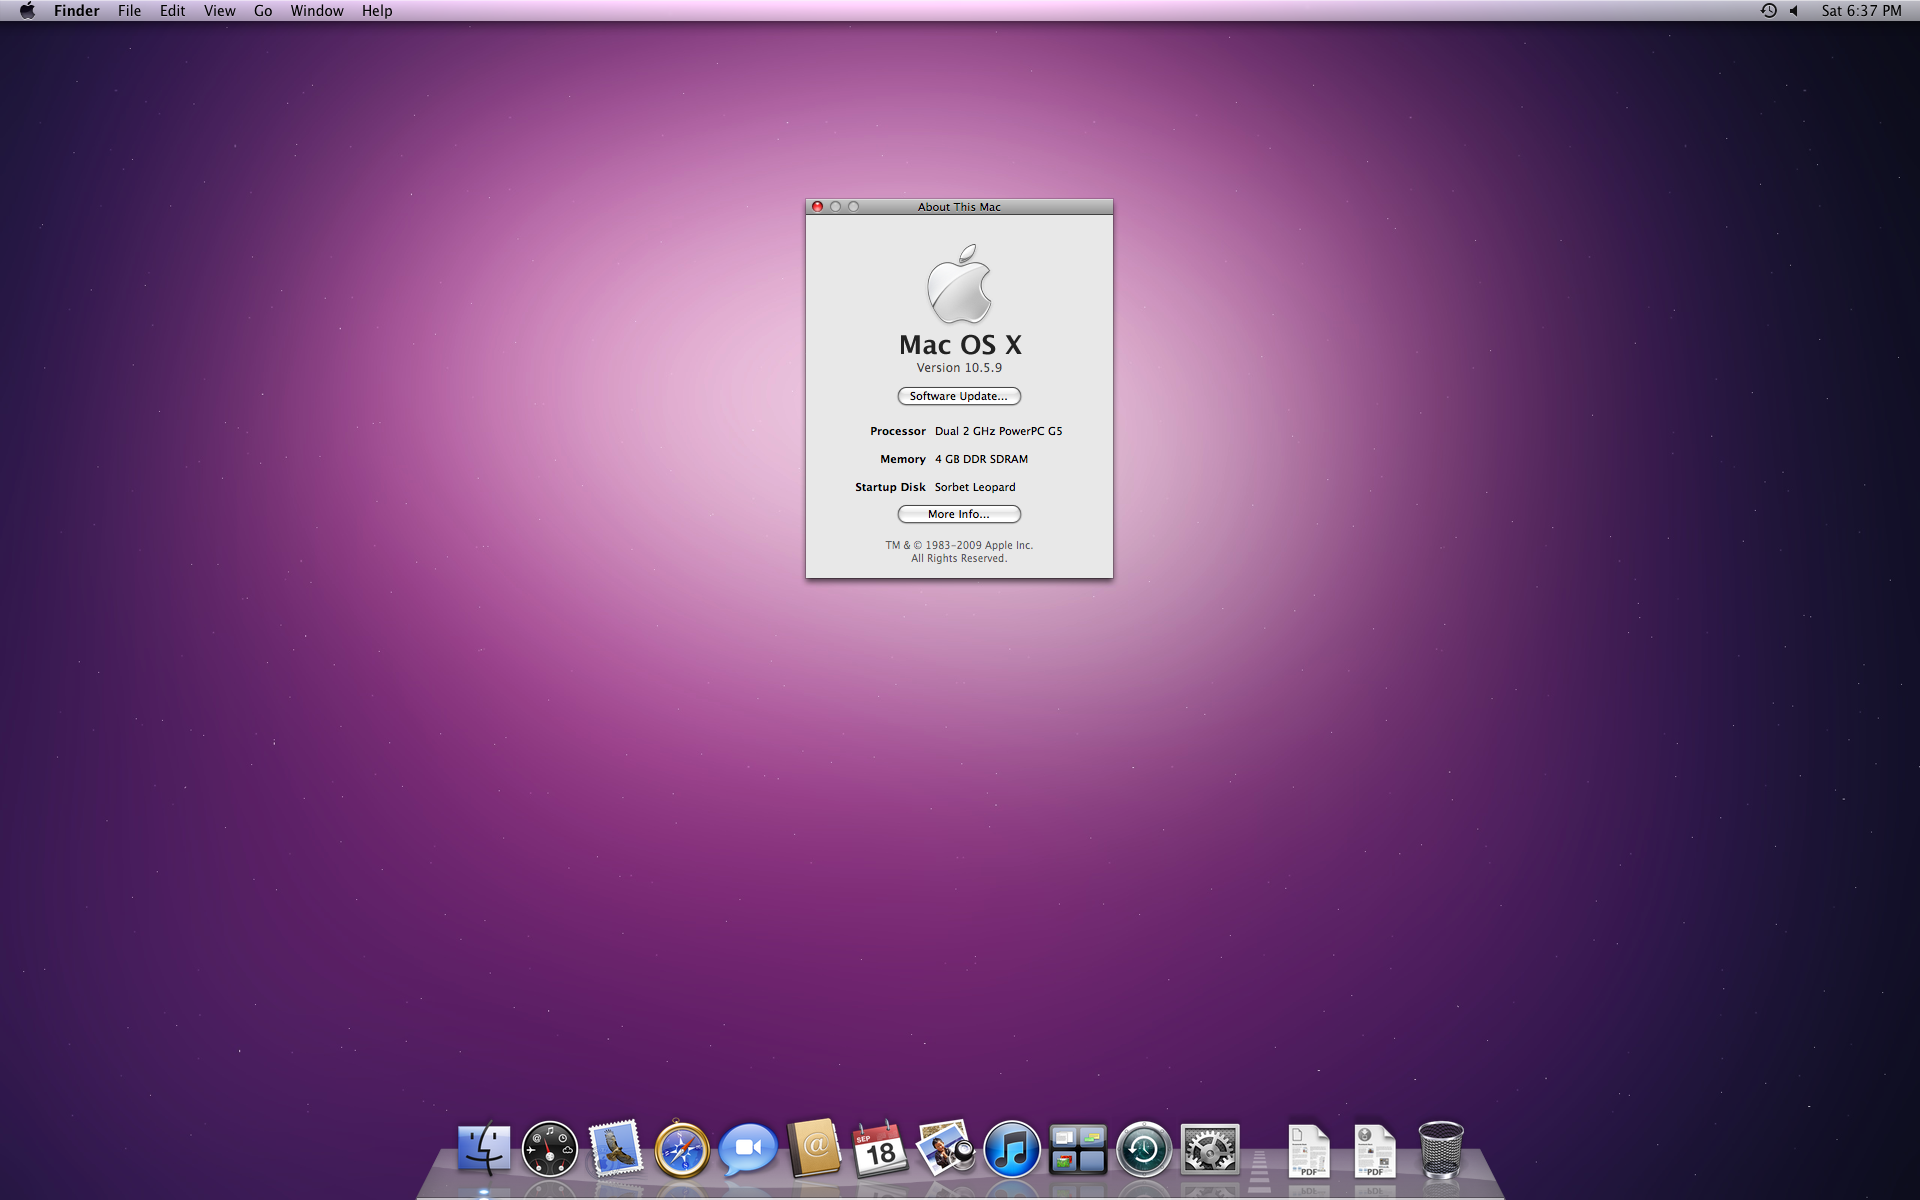Open the Trash in the Dock

point(1441,1149)
